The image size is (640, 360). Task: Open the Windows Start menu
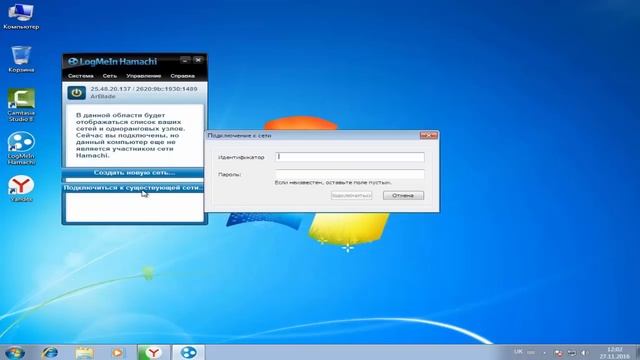point(15,353)
